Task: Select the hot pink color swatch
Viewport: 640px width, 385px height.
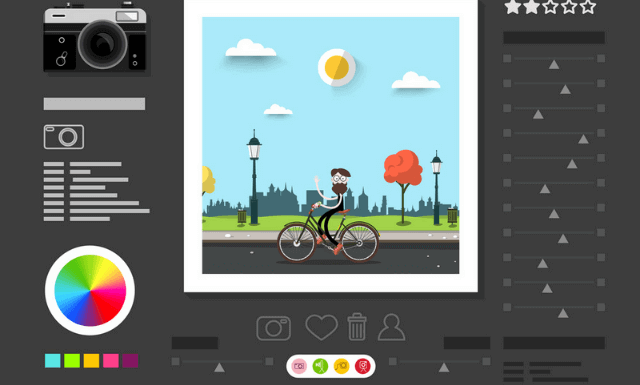Action: pos(111,361)
